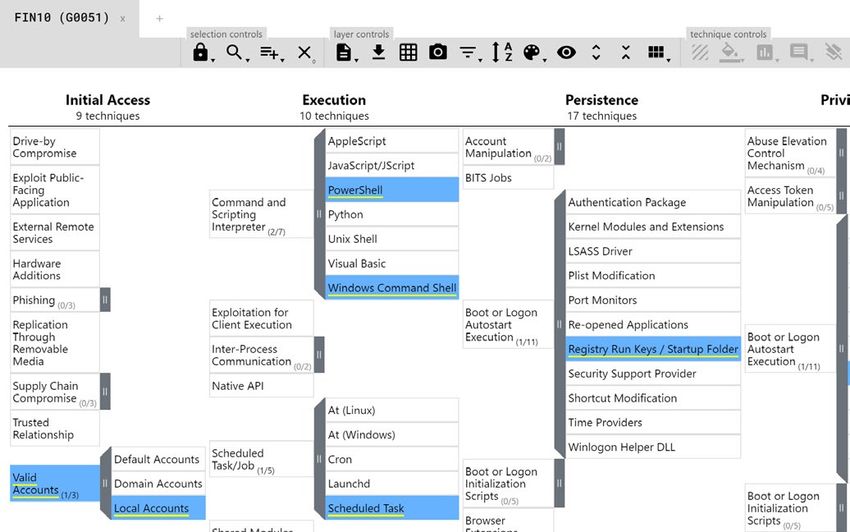Click the download layer as JSON icon
This screenshot has height=532, width=850.
[379, 53]
